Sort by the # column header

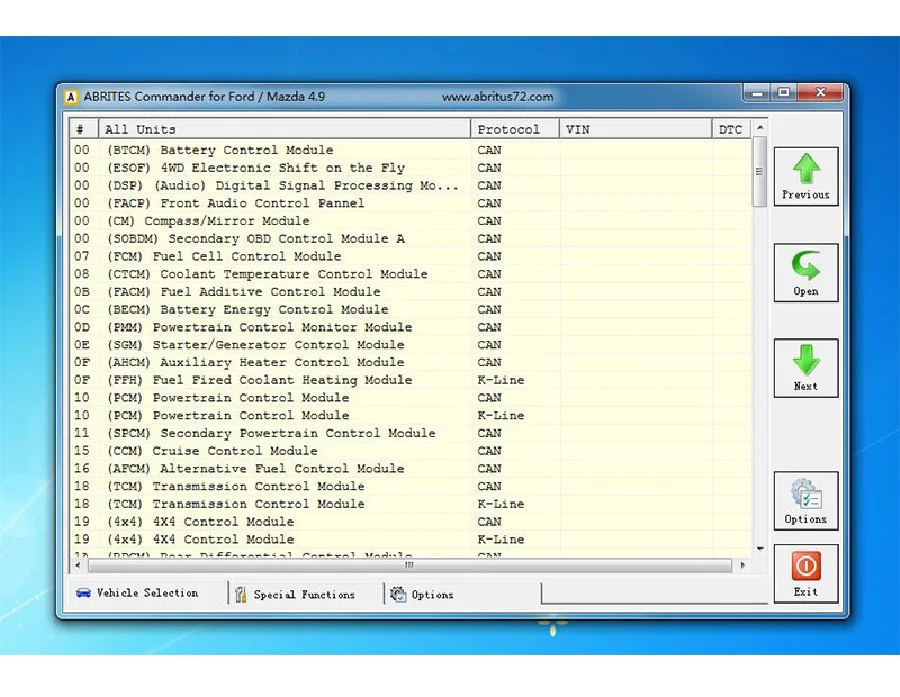click(84, 129)
